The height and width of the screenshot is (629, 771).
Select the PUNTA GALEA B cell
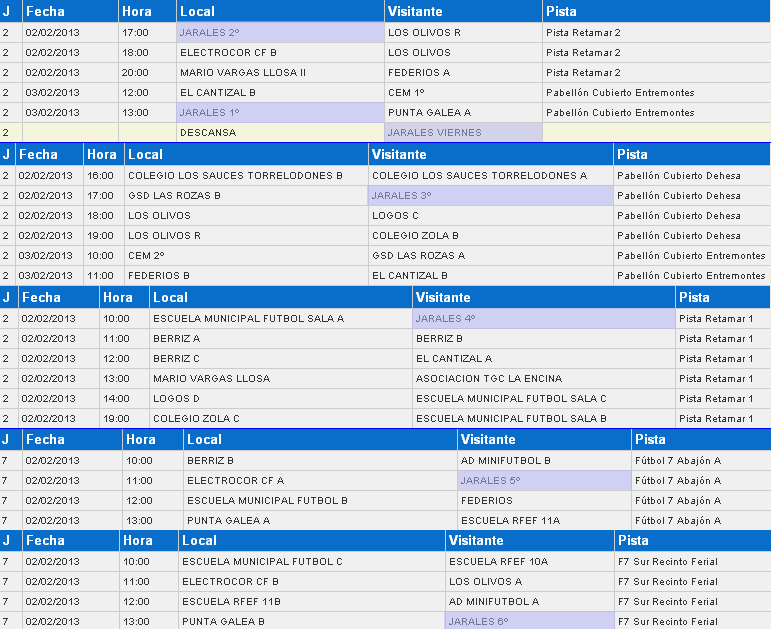312,622
